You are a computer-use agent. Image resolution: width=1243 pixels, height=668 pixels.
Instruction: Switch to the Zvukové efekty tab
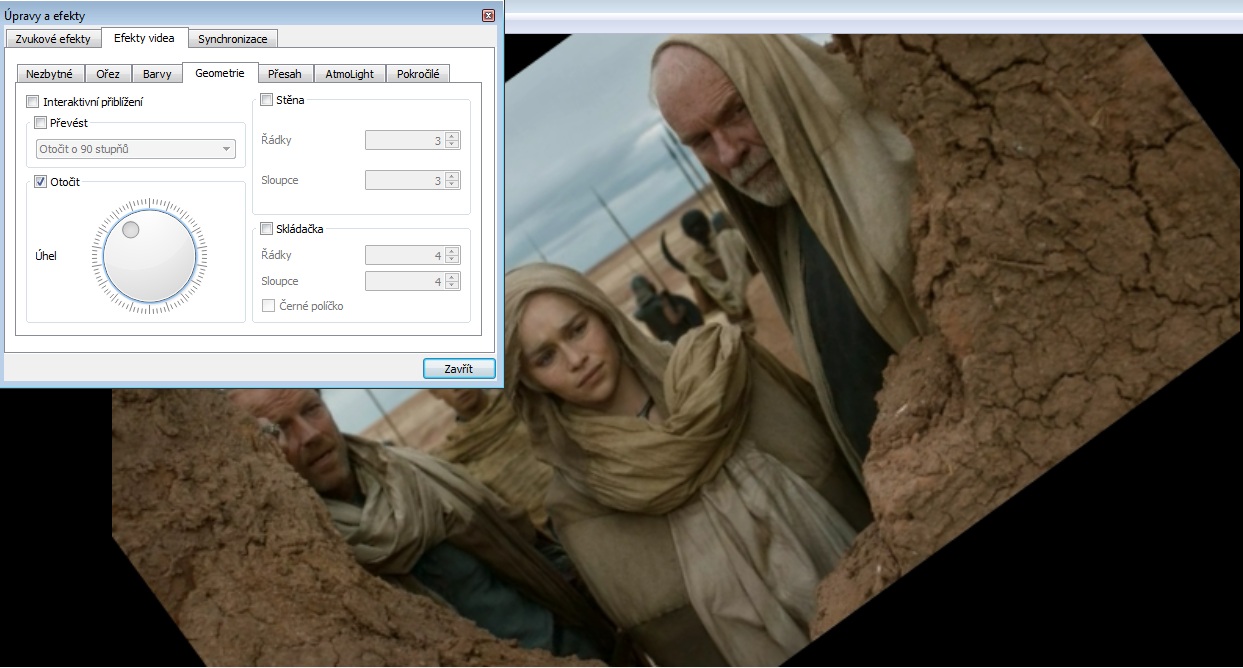tap(53, 39)
